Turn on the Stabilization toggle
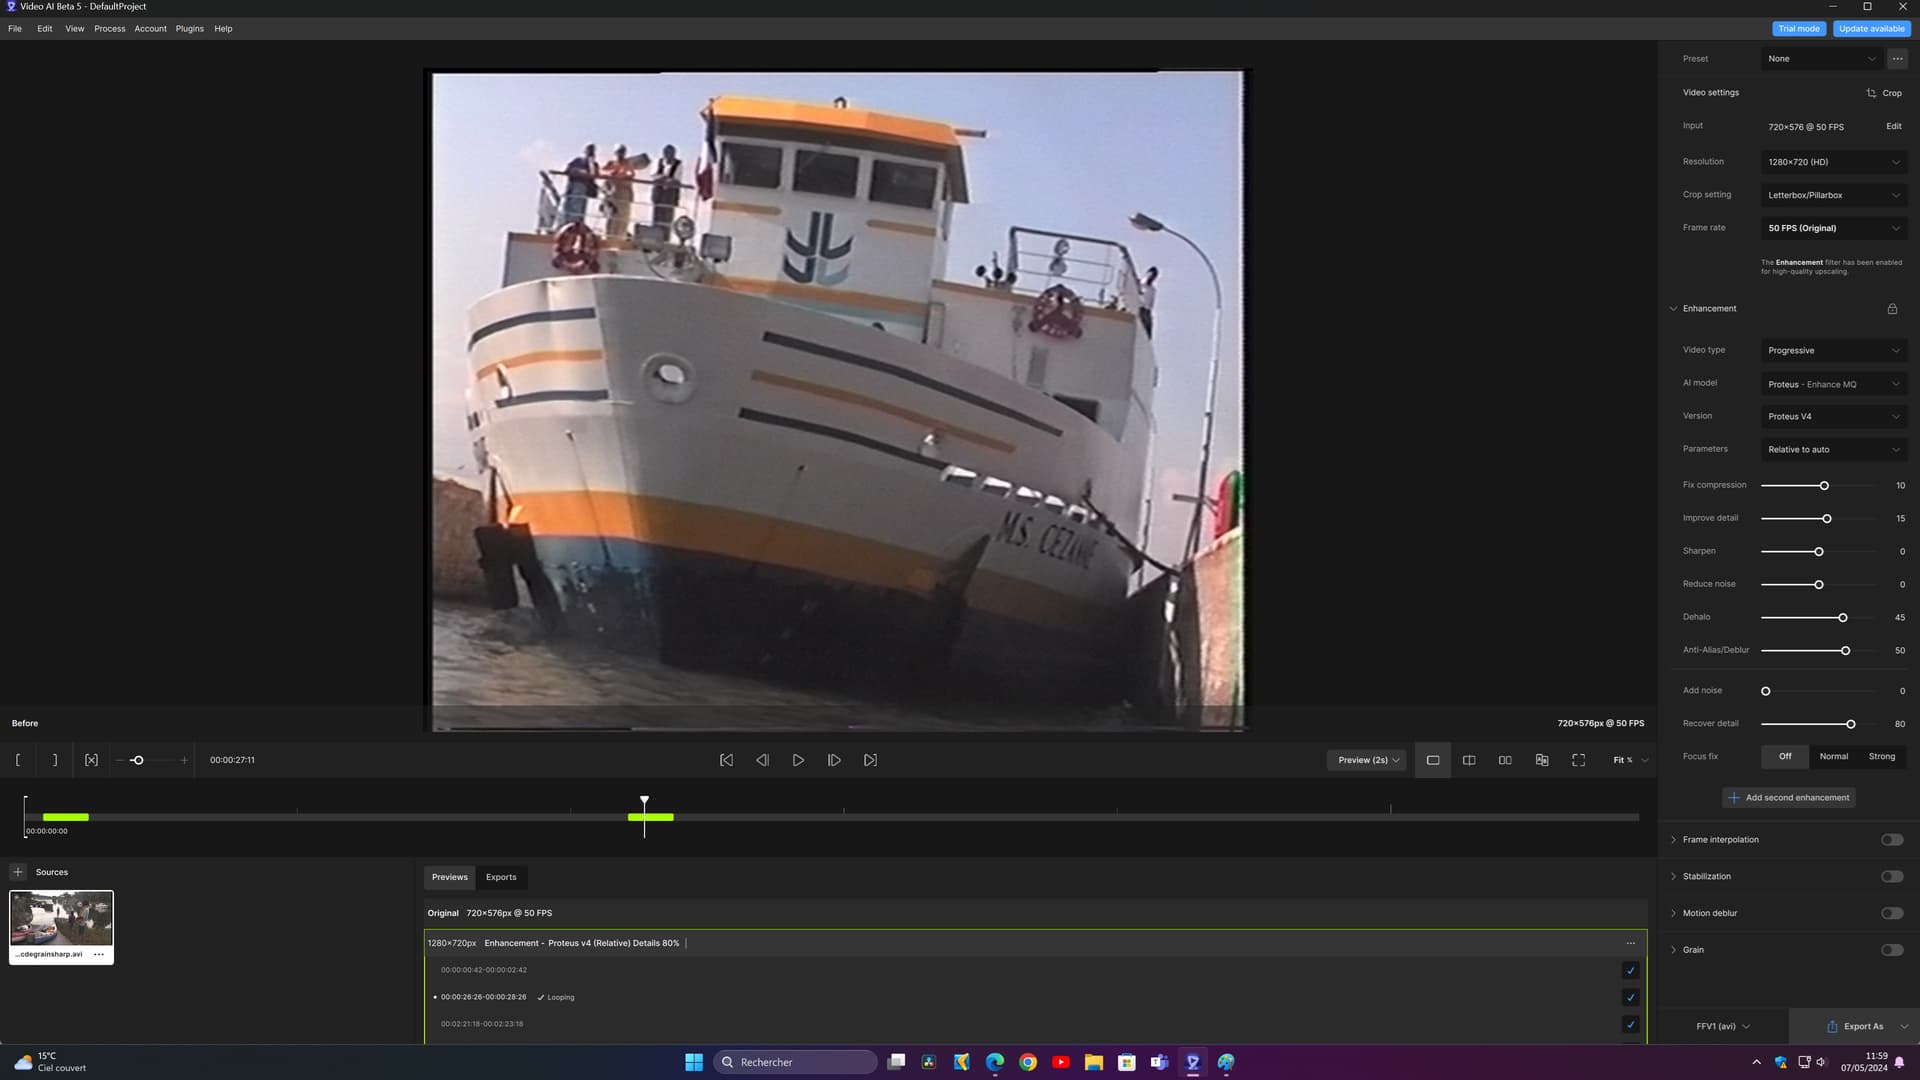Screen dimensions: 1920x1080 coord(1891,877)
